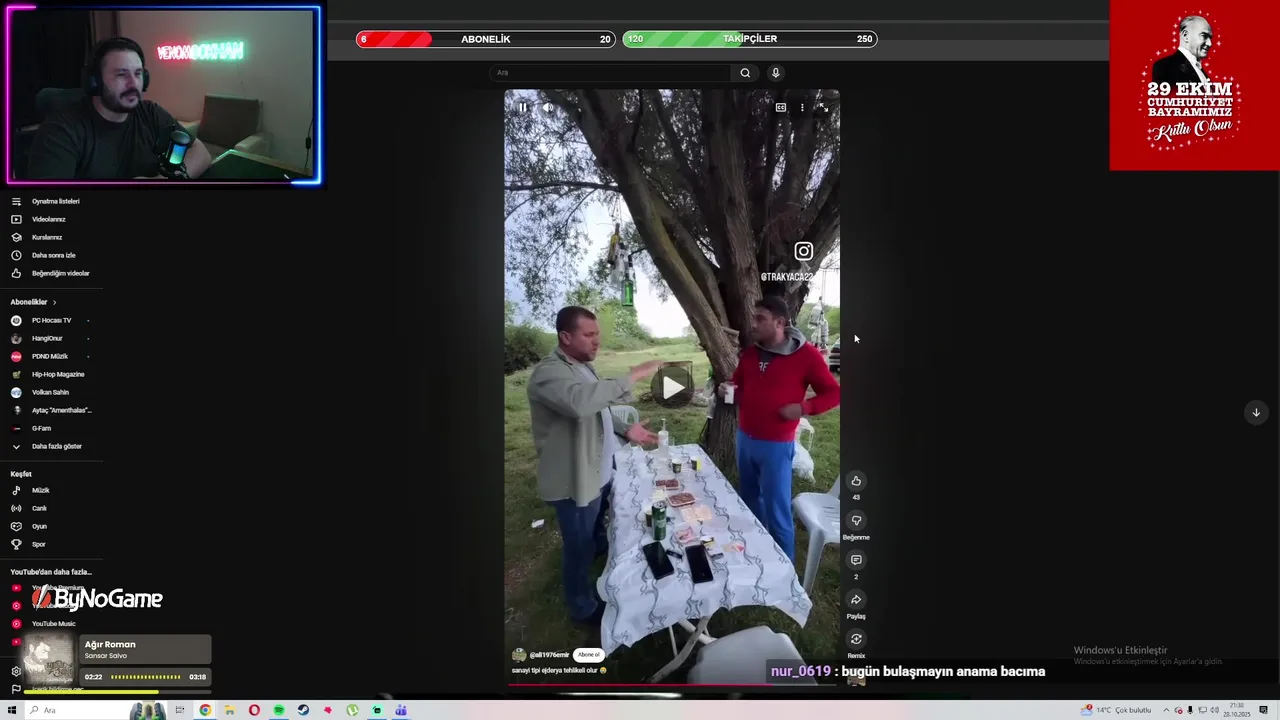Click the report history flag icon

16,689
